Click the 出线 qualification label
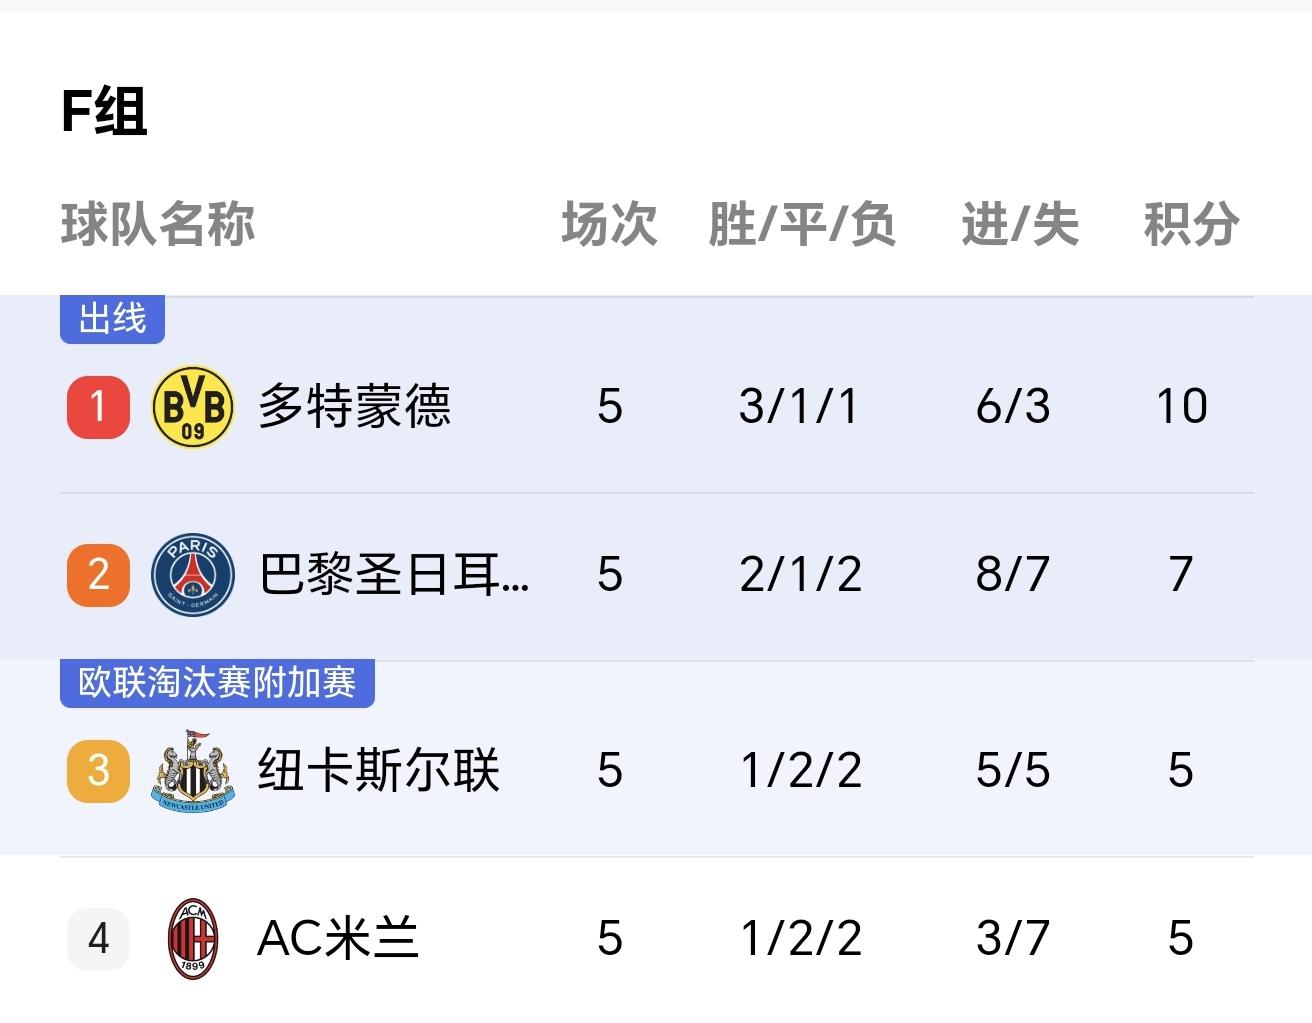Image resolution: width=1312 pixels, height=1023 pixels. pos(112,318)
